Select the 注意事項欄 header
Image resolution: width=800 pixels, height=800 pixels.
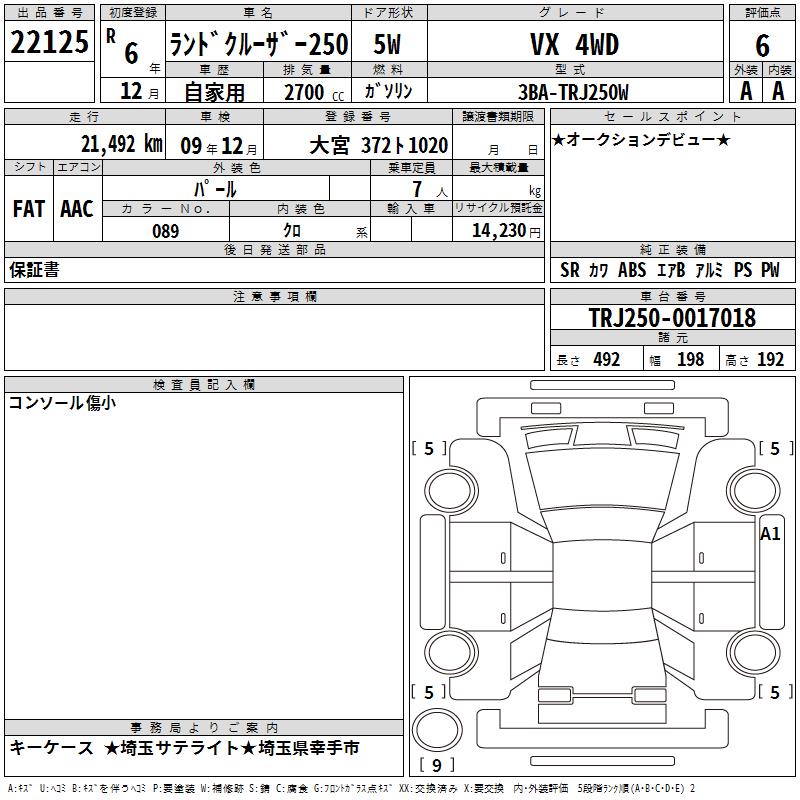(x=274, y=296)
